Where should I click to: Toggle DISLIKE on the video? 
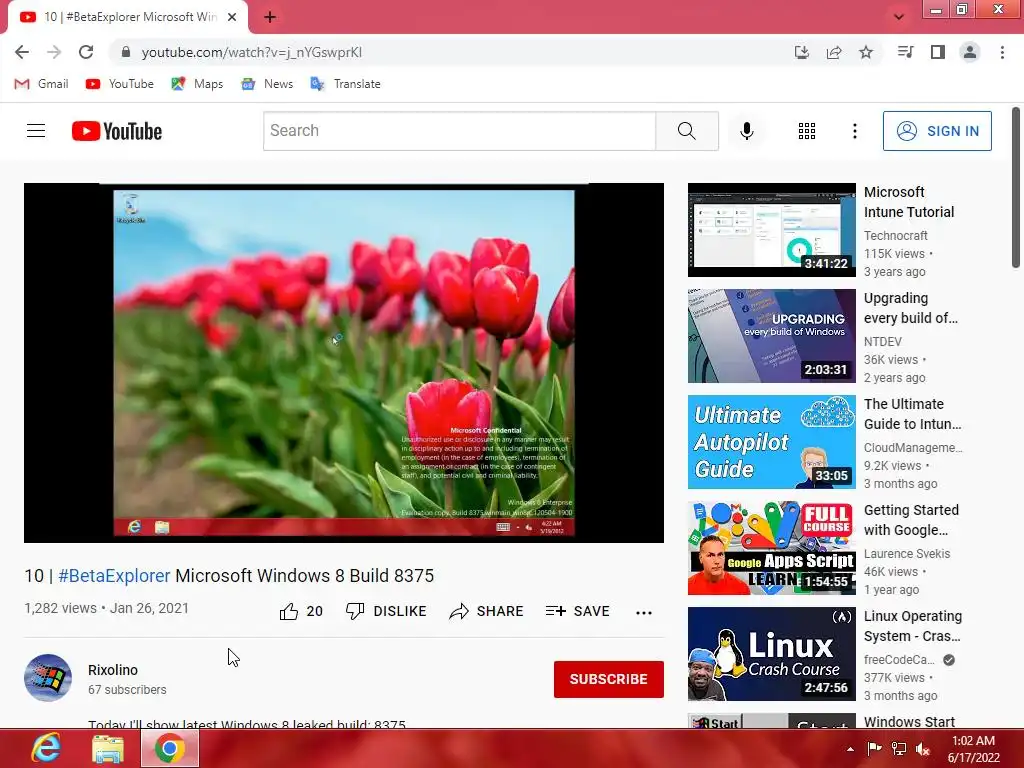(x=386, y=611)
